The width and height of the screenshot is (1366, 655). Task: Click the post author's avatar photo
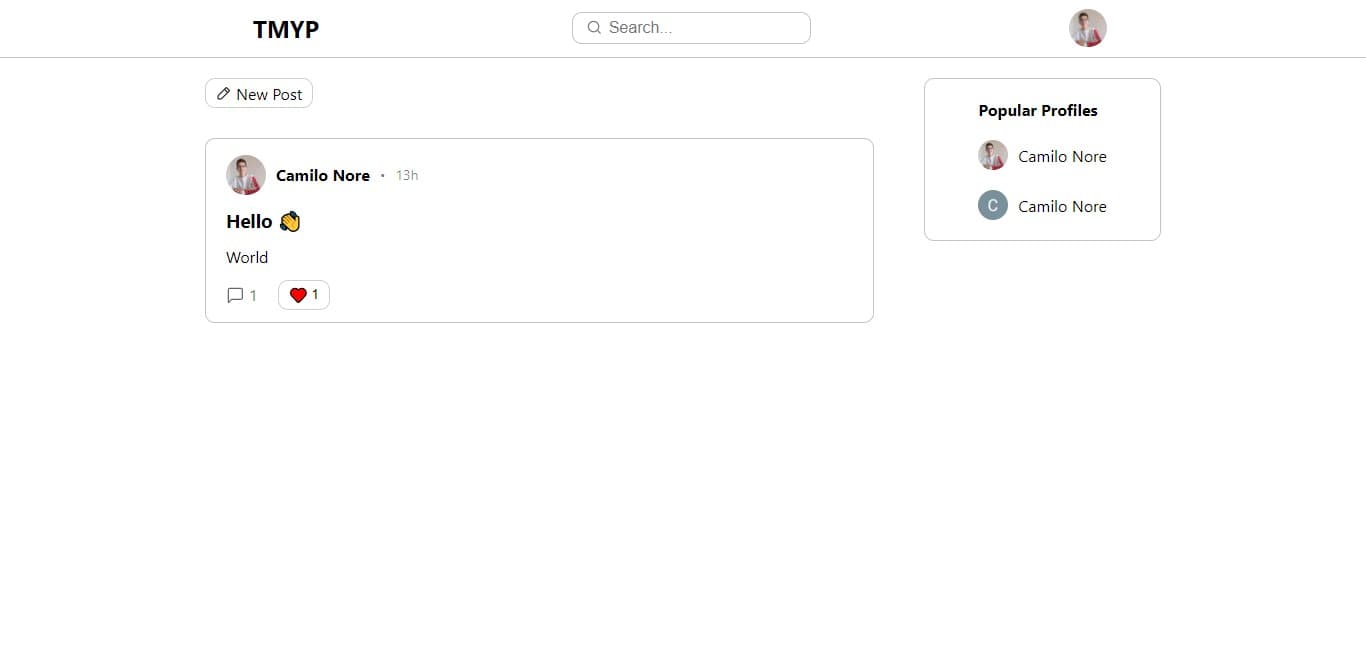pos(245,175)
